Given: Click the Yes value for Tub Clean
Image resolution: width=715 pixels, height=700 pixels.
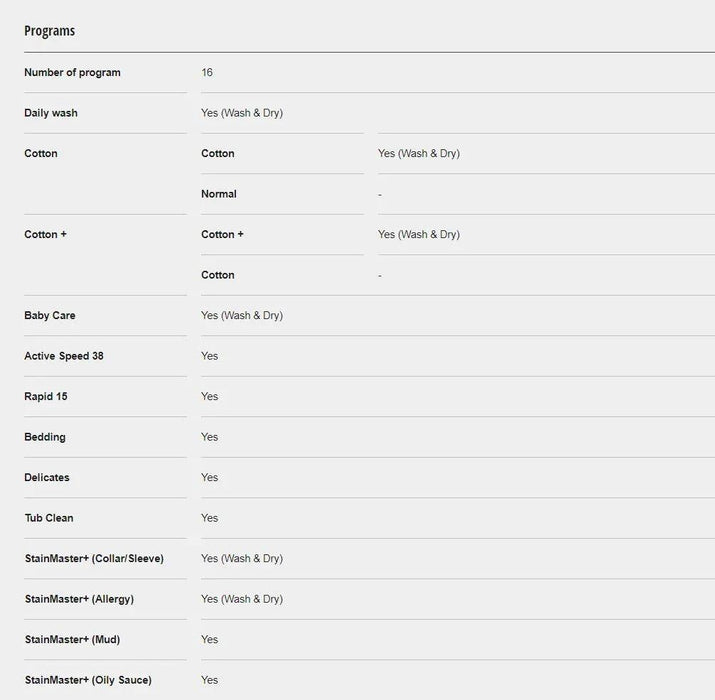Looking at the screenshot, I should [x=210, y=518].
